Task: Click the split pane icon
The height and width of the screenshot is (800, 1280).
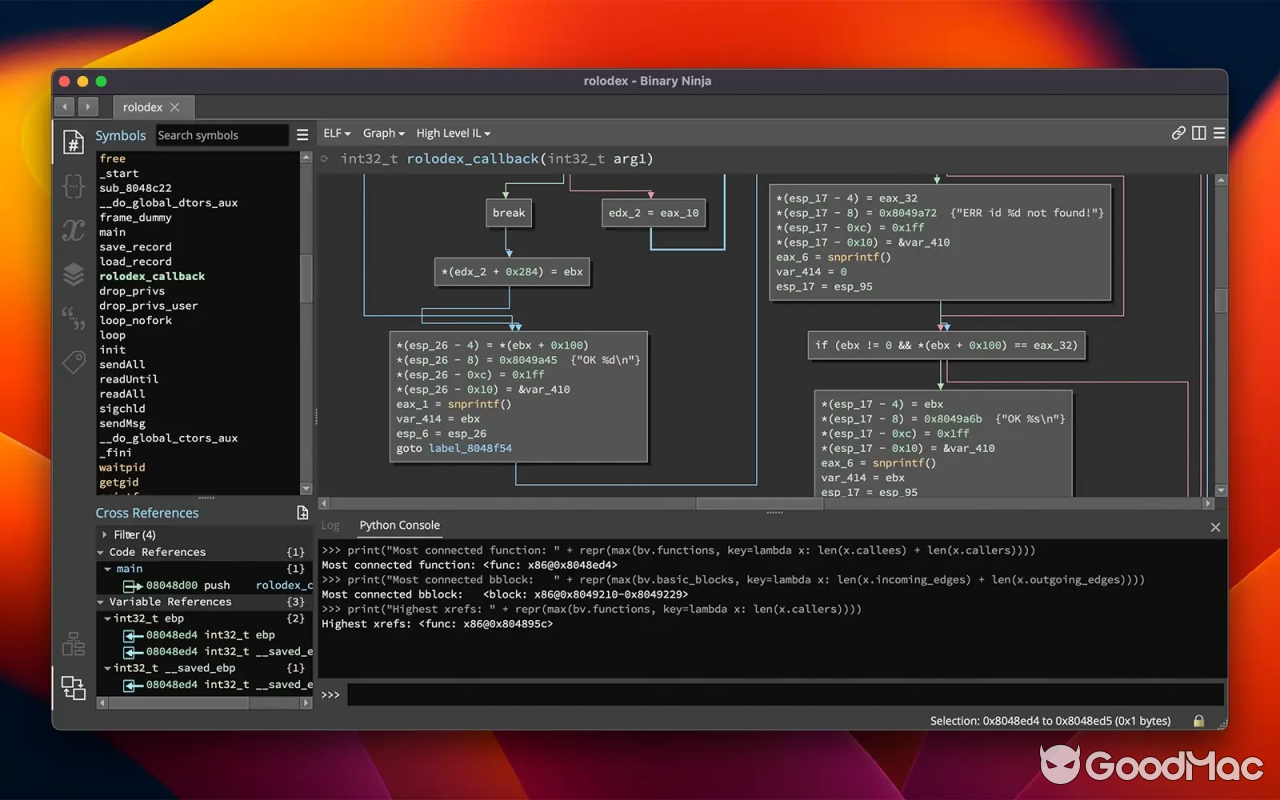Action: point(1199,133)
